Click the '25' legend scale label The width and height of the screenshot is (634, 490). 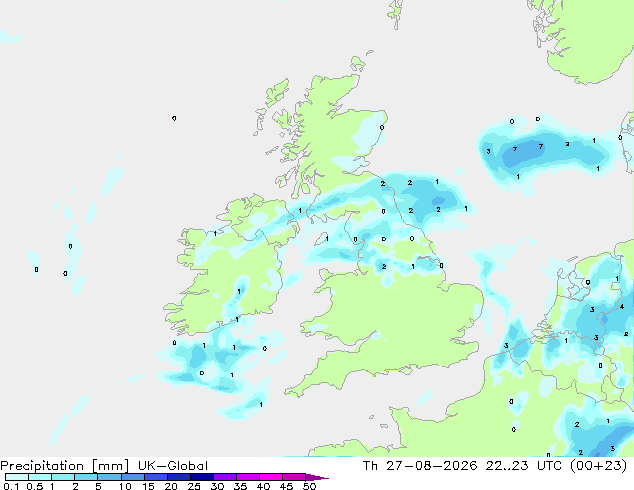[194, 486]
